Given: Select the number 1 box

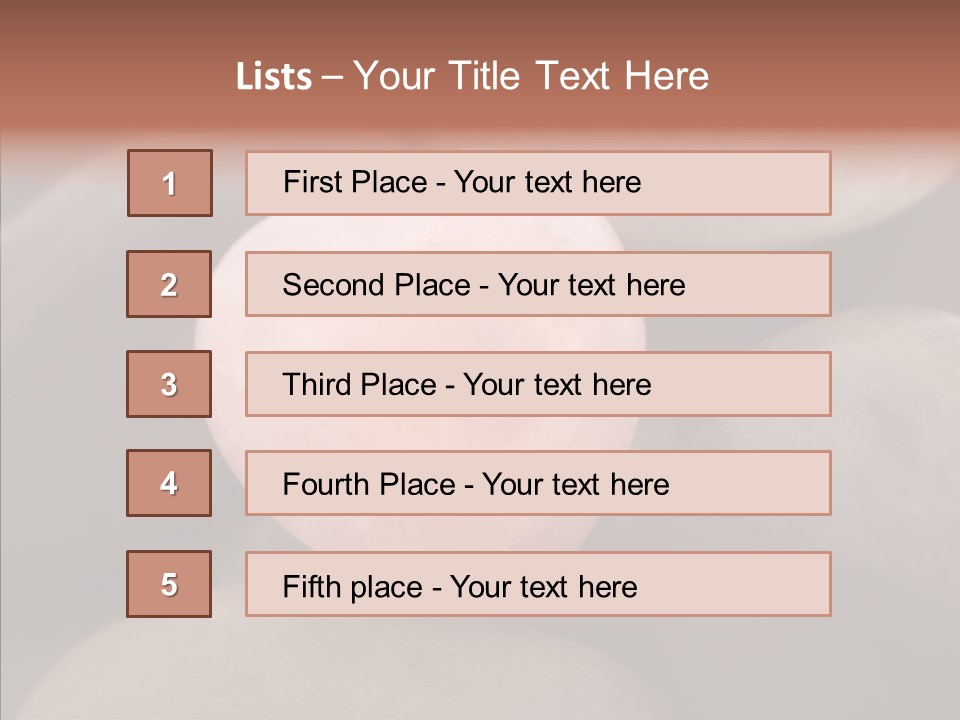Looking at the screenshot, I should pyautogui.click(x=170, y=183).
